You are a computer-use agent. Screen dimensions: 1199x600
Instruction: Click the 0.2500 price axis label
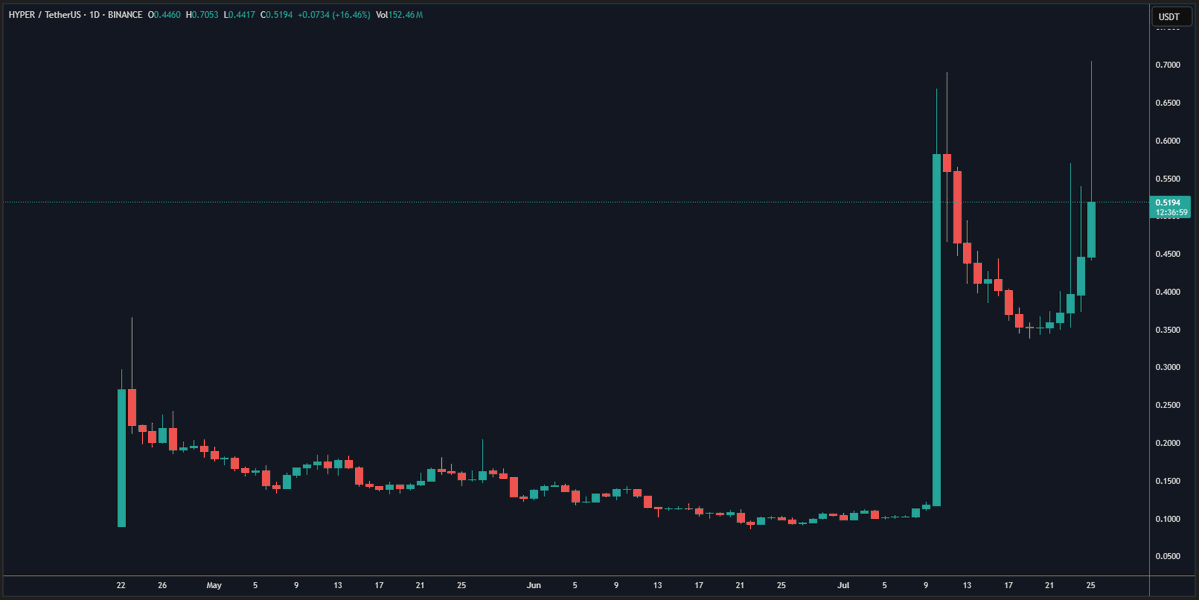click(1169, 406)
